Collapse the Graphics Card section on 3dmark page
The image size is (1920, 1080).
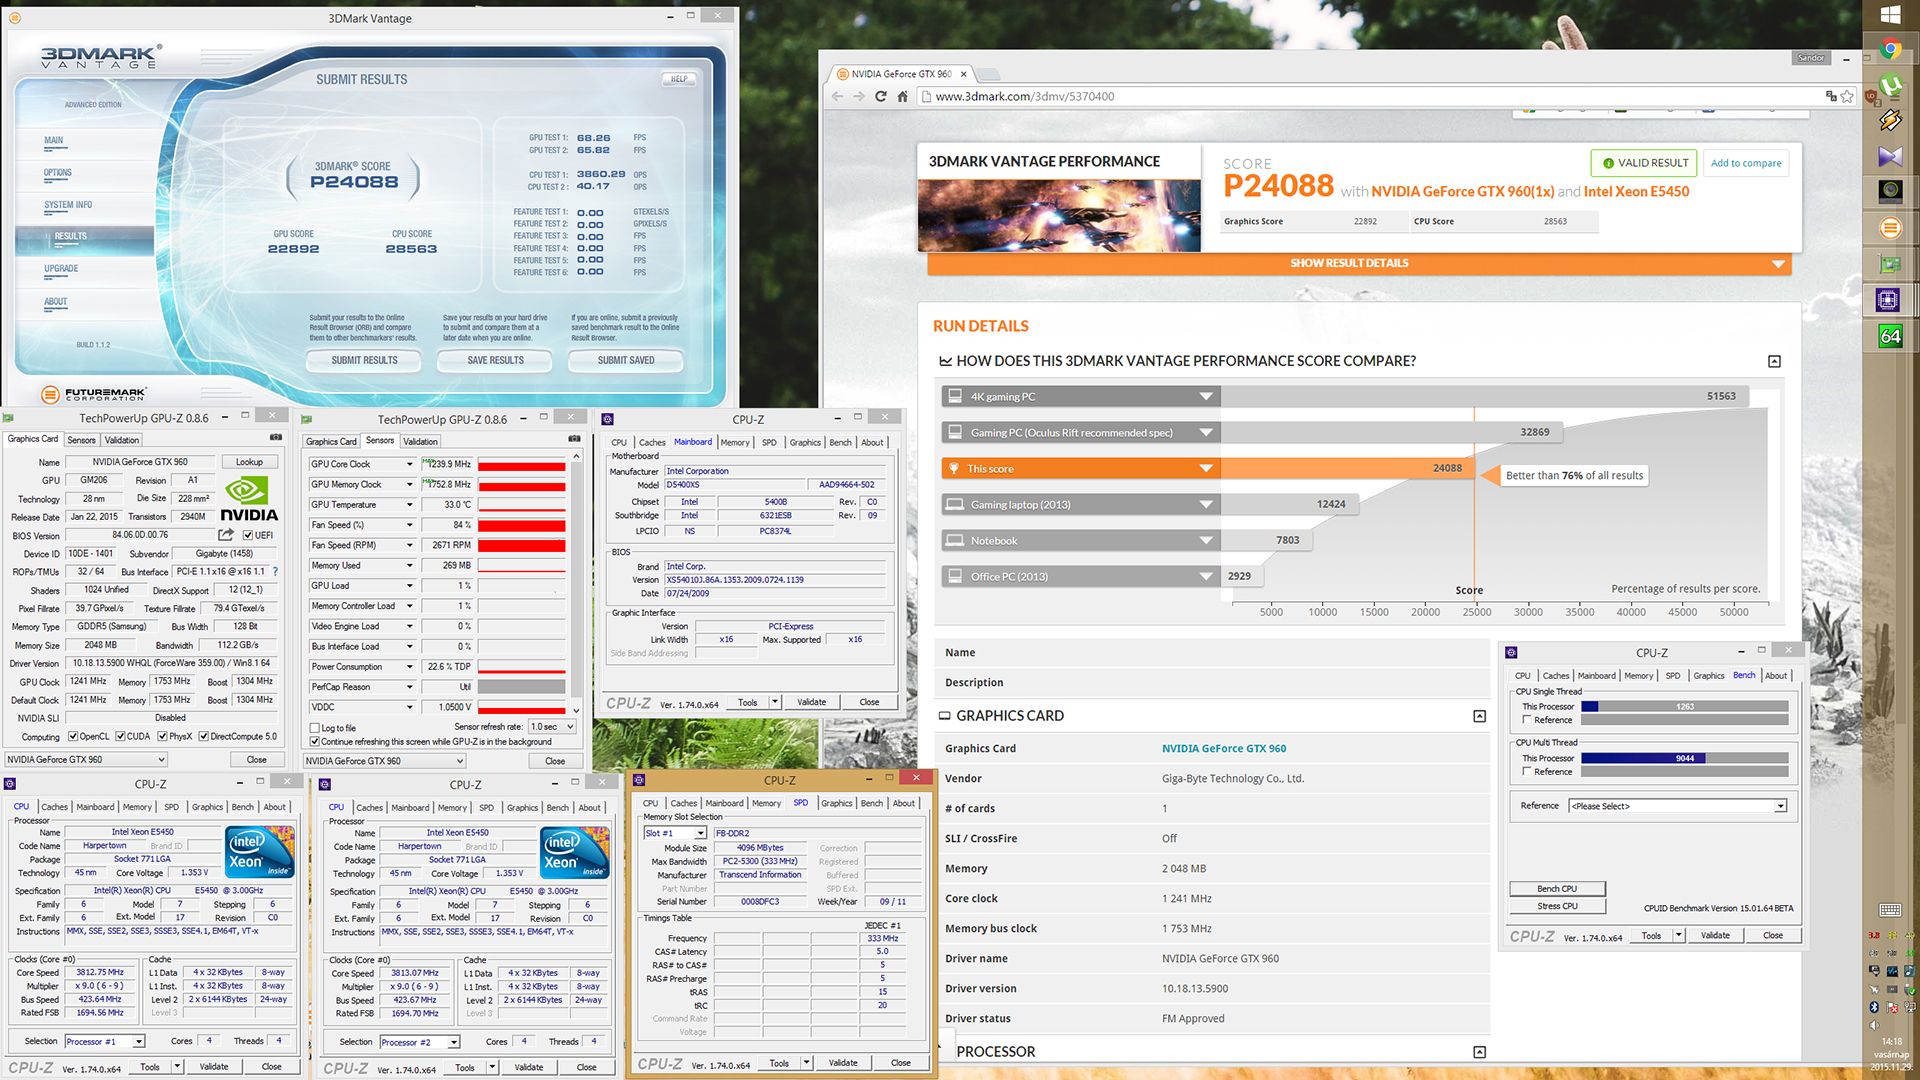[x=1479, y=716]
